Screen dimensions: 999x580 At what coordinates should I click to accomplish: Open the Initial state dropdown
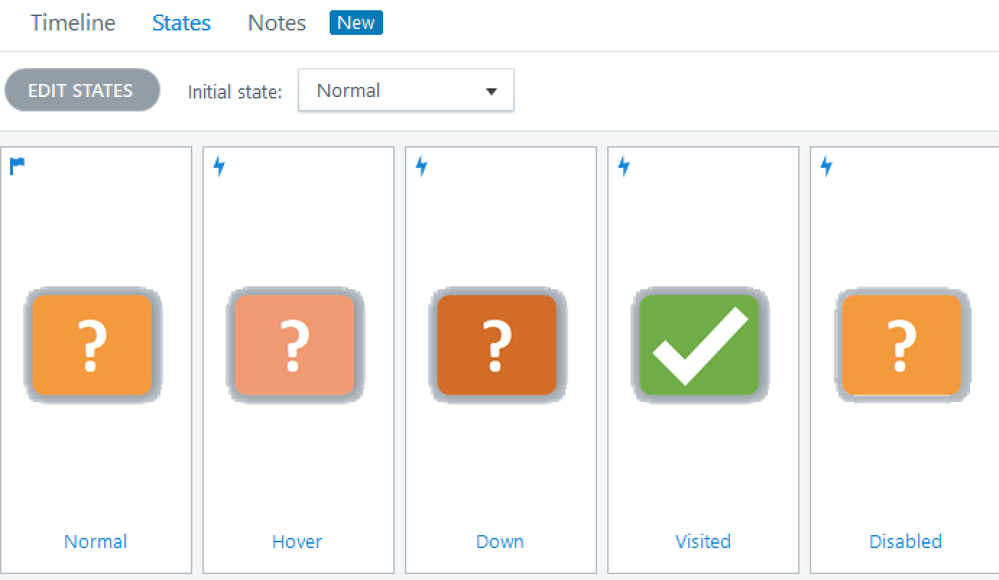pos(405,90)
